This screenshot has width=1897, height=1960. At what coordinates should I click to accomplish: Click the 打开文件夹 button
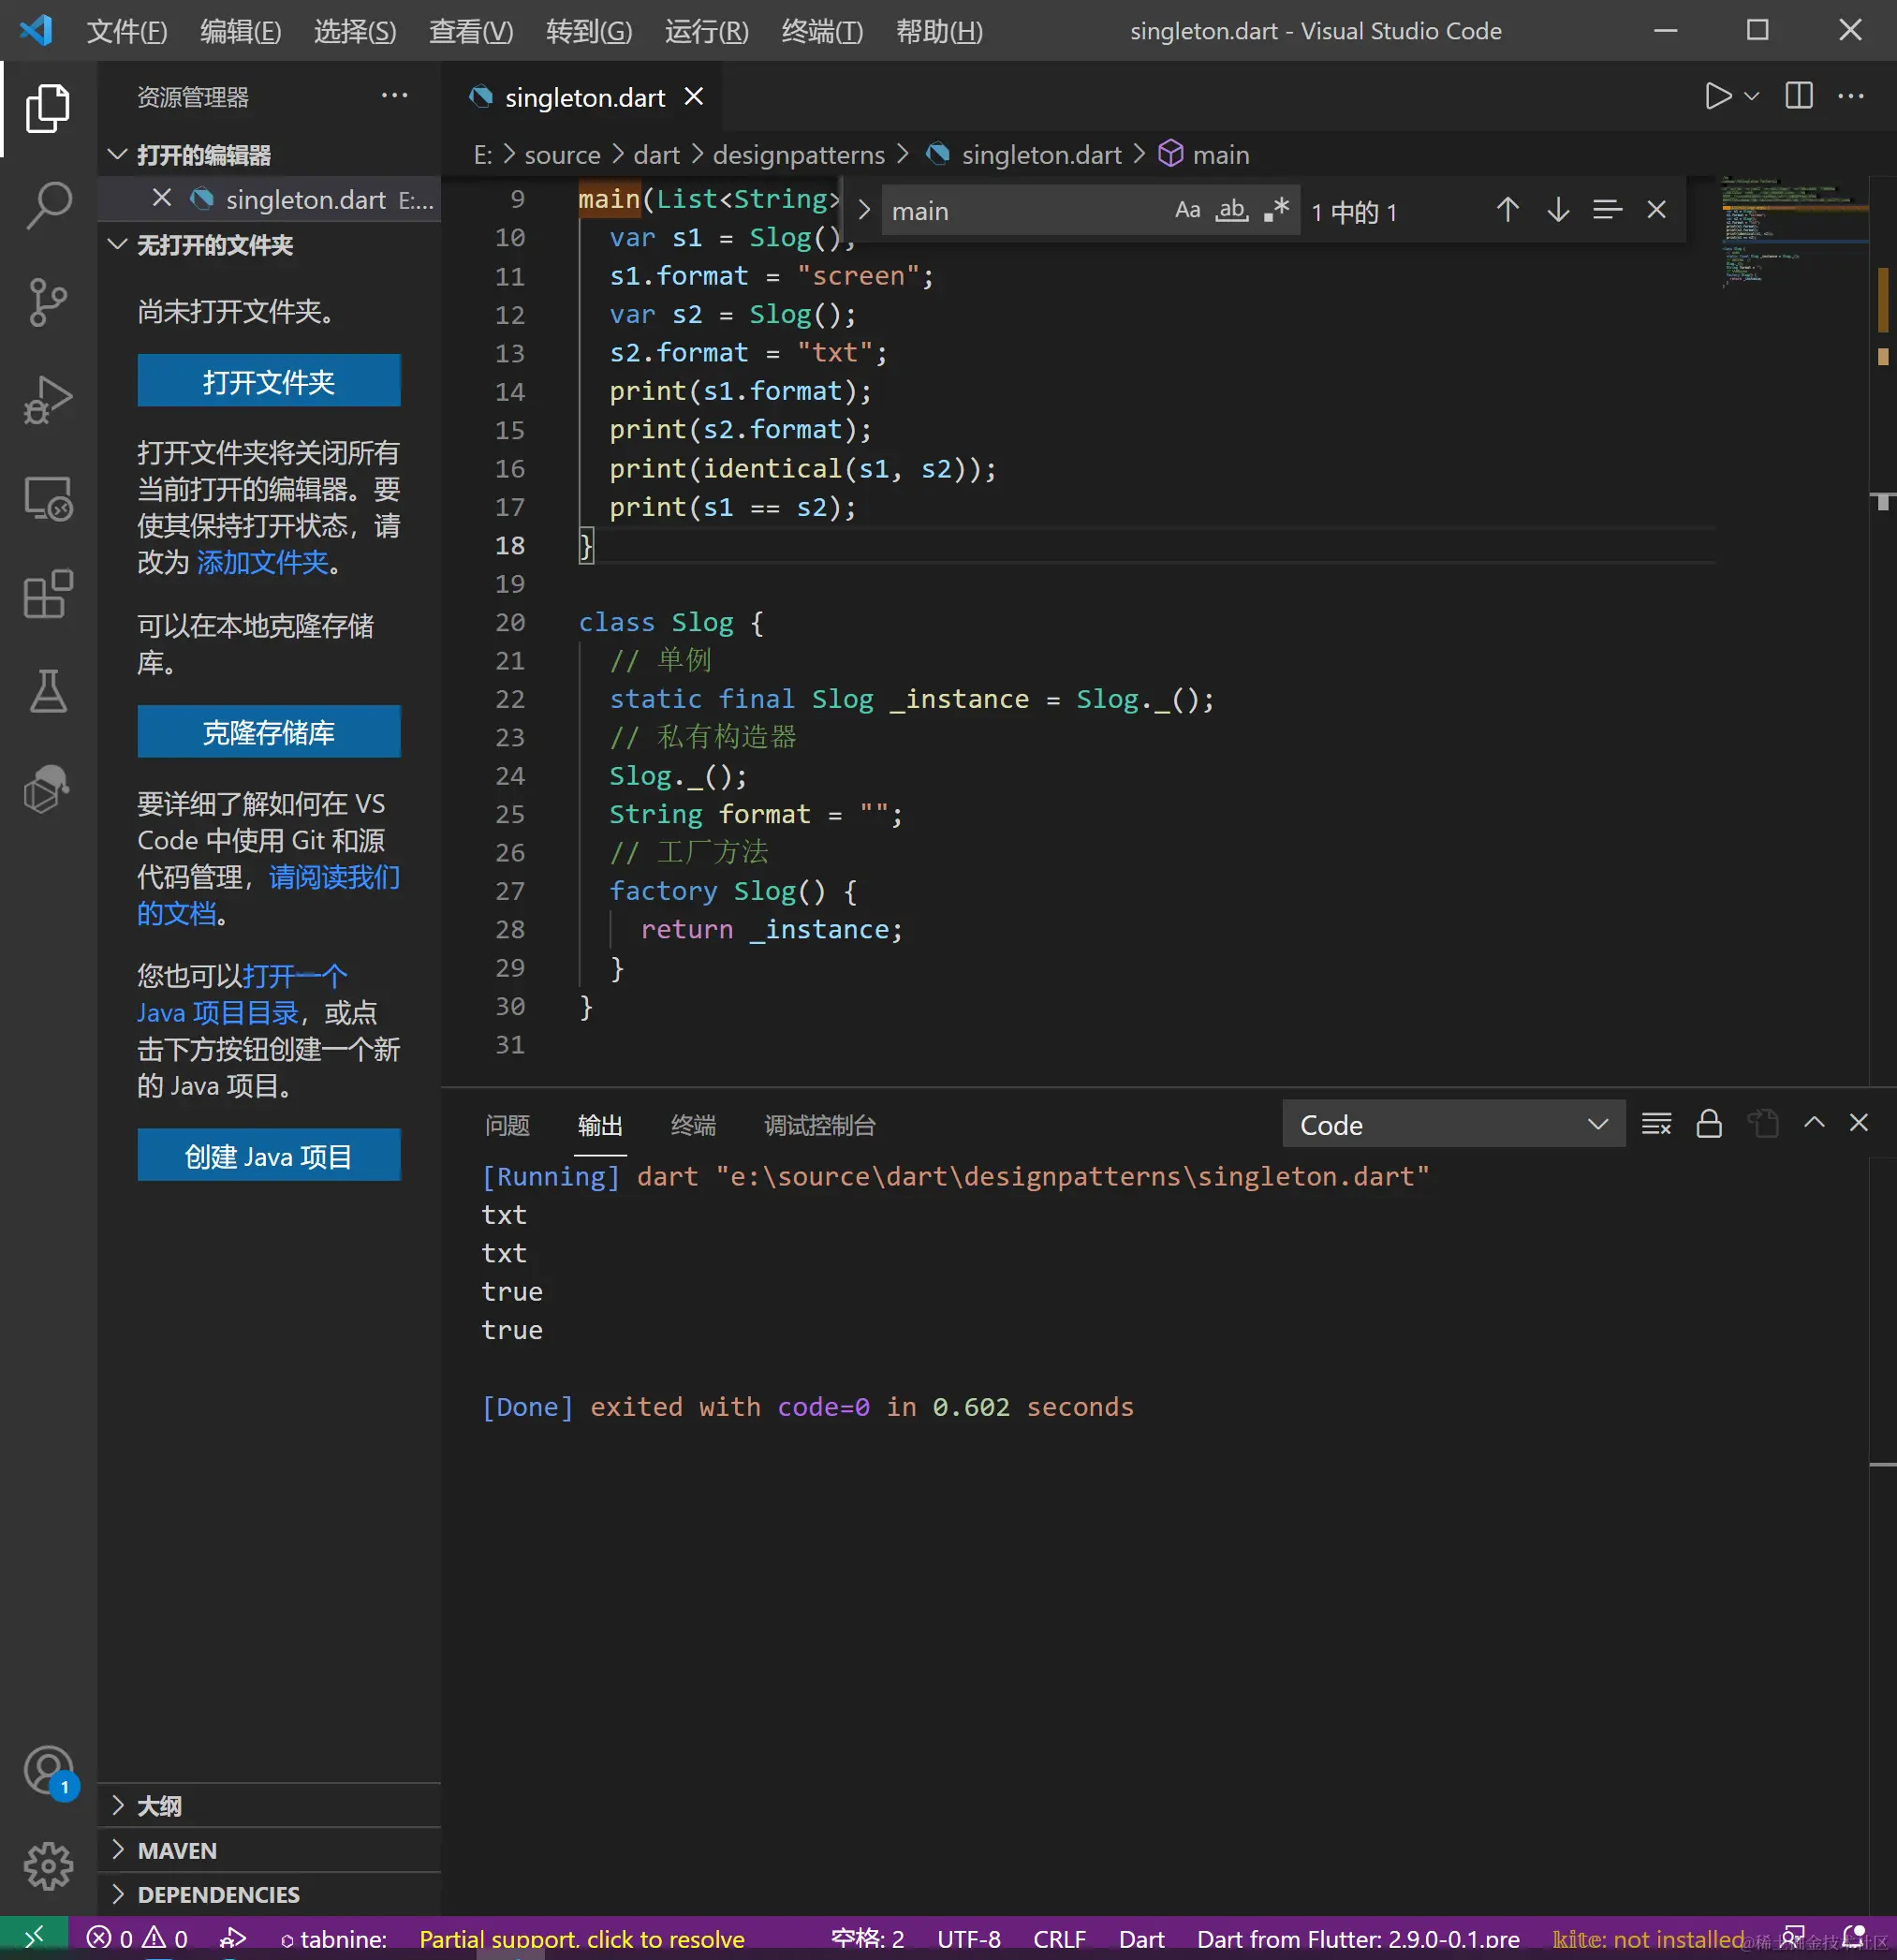[268, 381]
